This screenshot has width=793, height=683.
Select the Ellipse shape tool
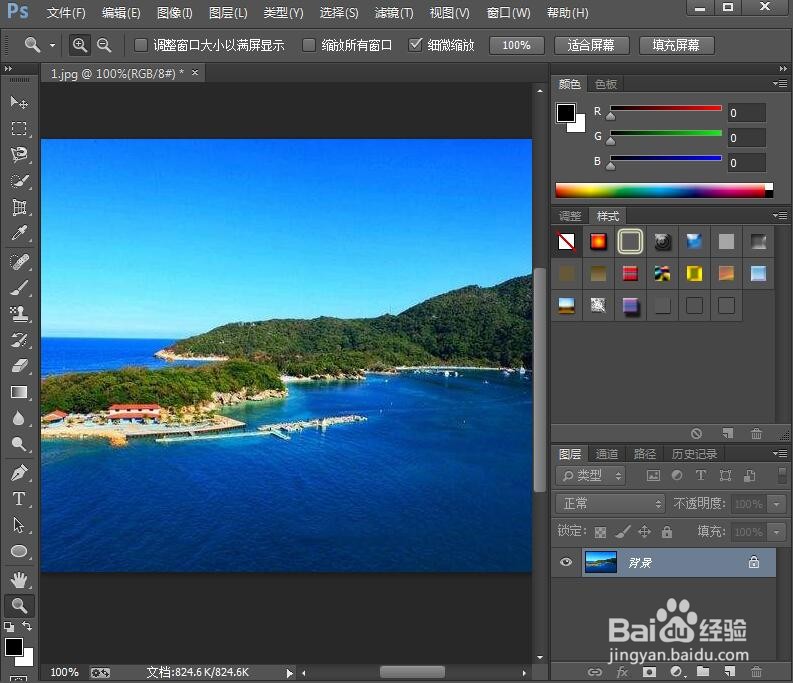point(19,551)
